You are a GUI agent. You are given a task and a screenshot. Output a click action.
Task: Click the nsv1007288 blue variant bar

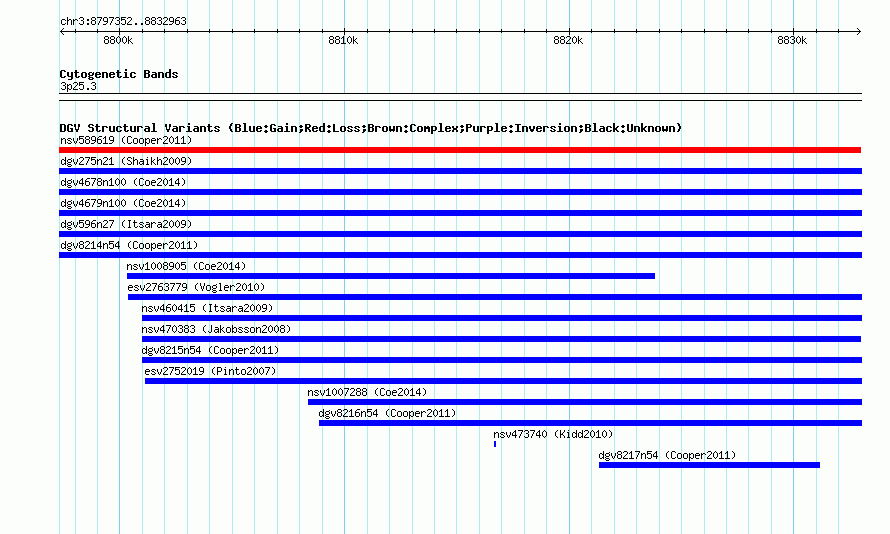pos(585,402)
